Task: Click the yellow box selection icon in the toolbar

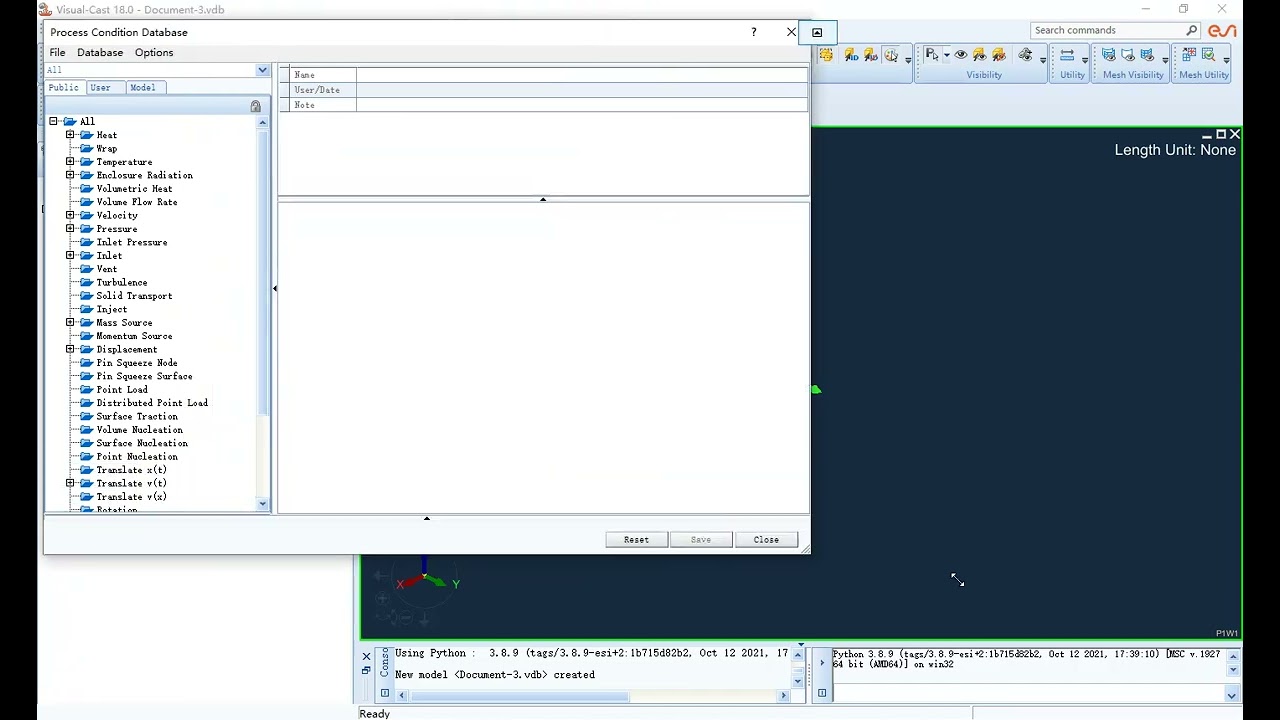Action: click(826, 56)
